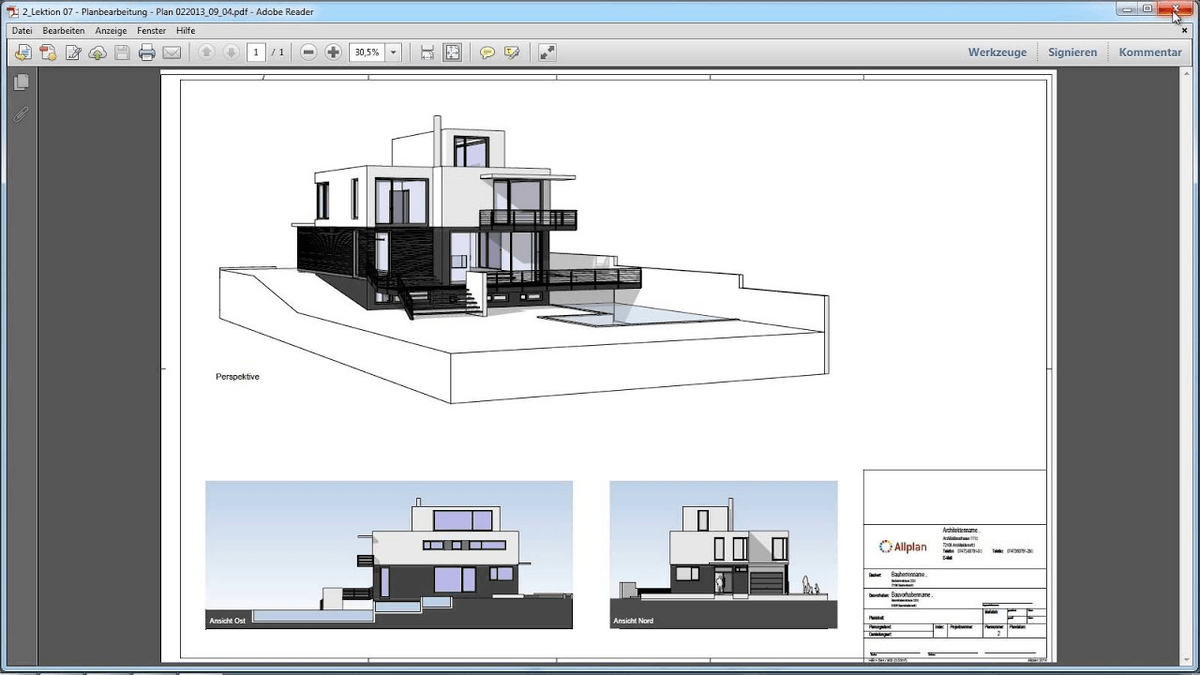Open the Fenster menu
Viewport: 1200px width, 675px height.
point(152,31)
